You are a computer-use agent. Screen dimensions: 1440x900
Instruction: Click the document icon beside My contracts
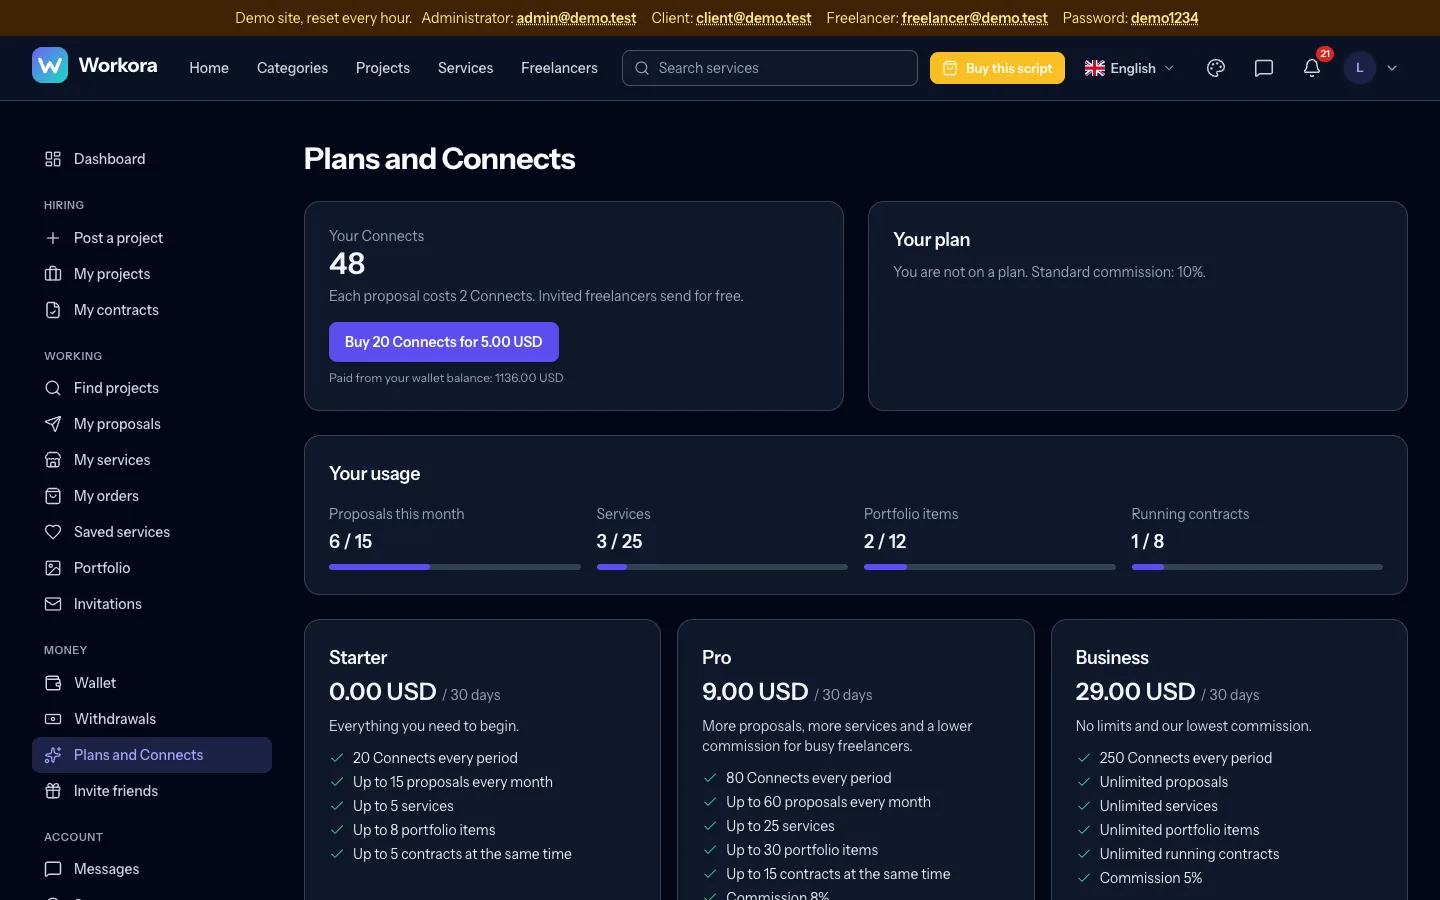pyautogui.click(x=53, y=310)
